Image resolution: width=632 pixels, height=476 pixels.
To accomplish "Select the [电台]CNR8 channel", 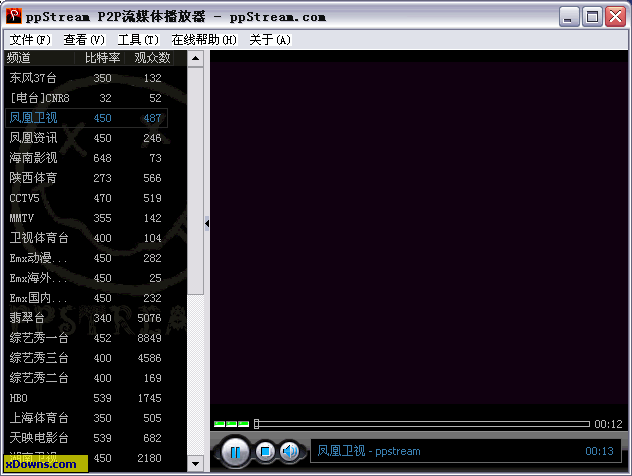I will click(86, 98).
